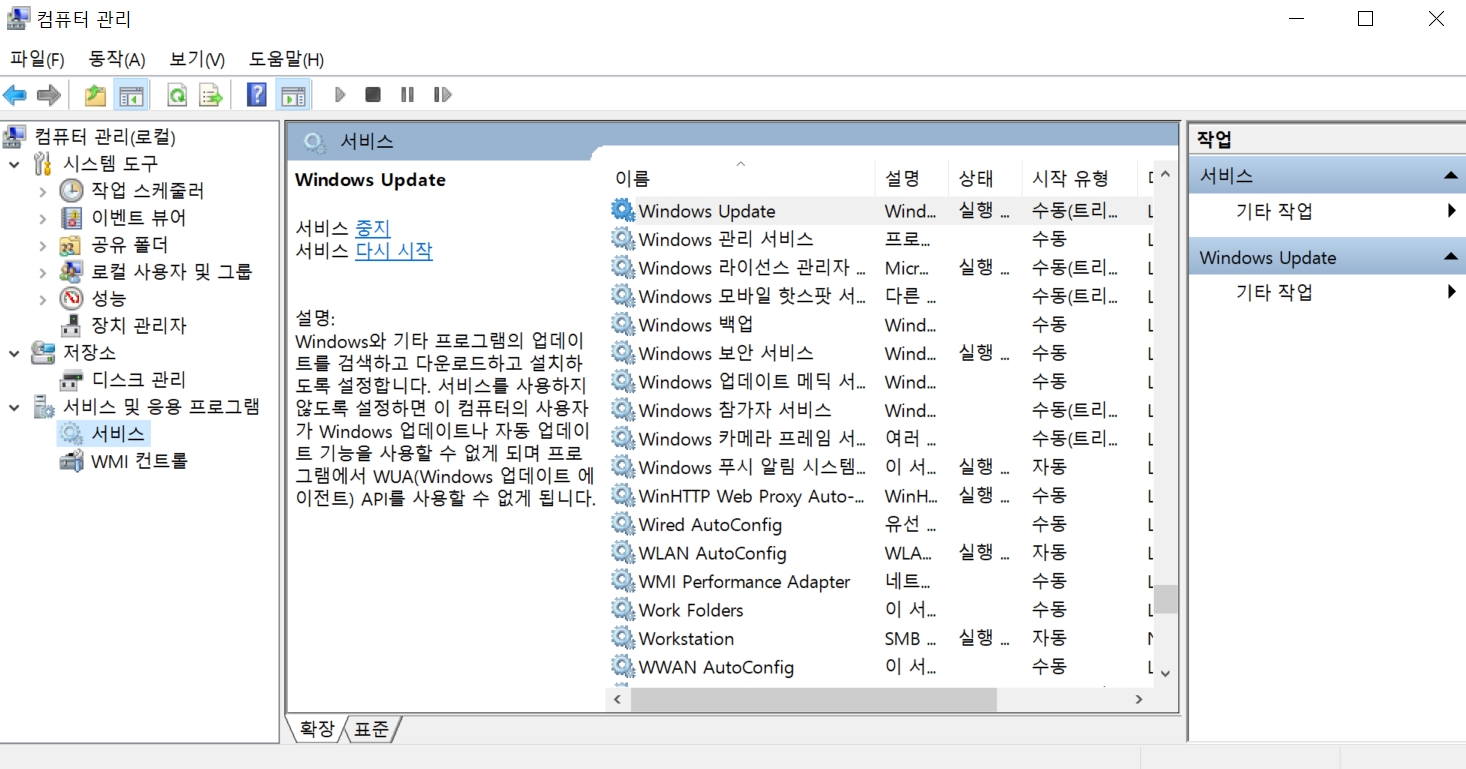This screenshot has width=1466, height=769.
Task: Open the 동작(A) menu
Action: [117, 59]
